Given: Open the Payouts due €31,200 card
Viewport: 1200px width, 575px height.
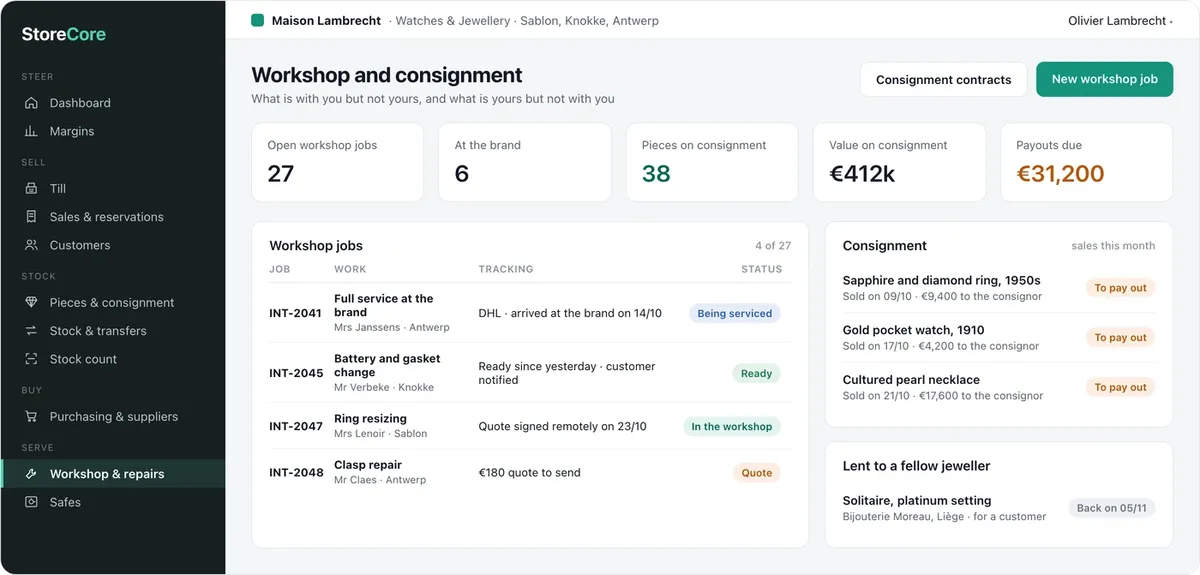Looking at the screenshot, I should pyautogui.click(x=1086, y=162).
